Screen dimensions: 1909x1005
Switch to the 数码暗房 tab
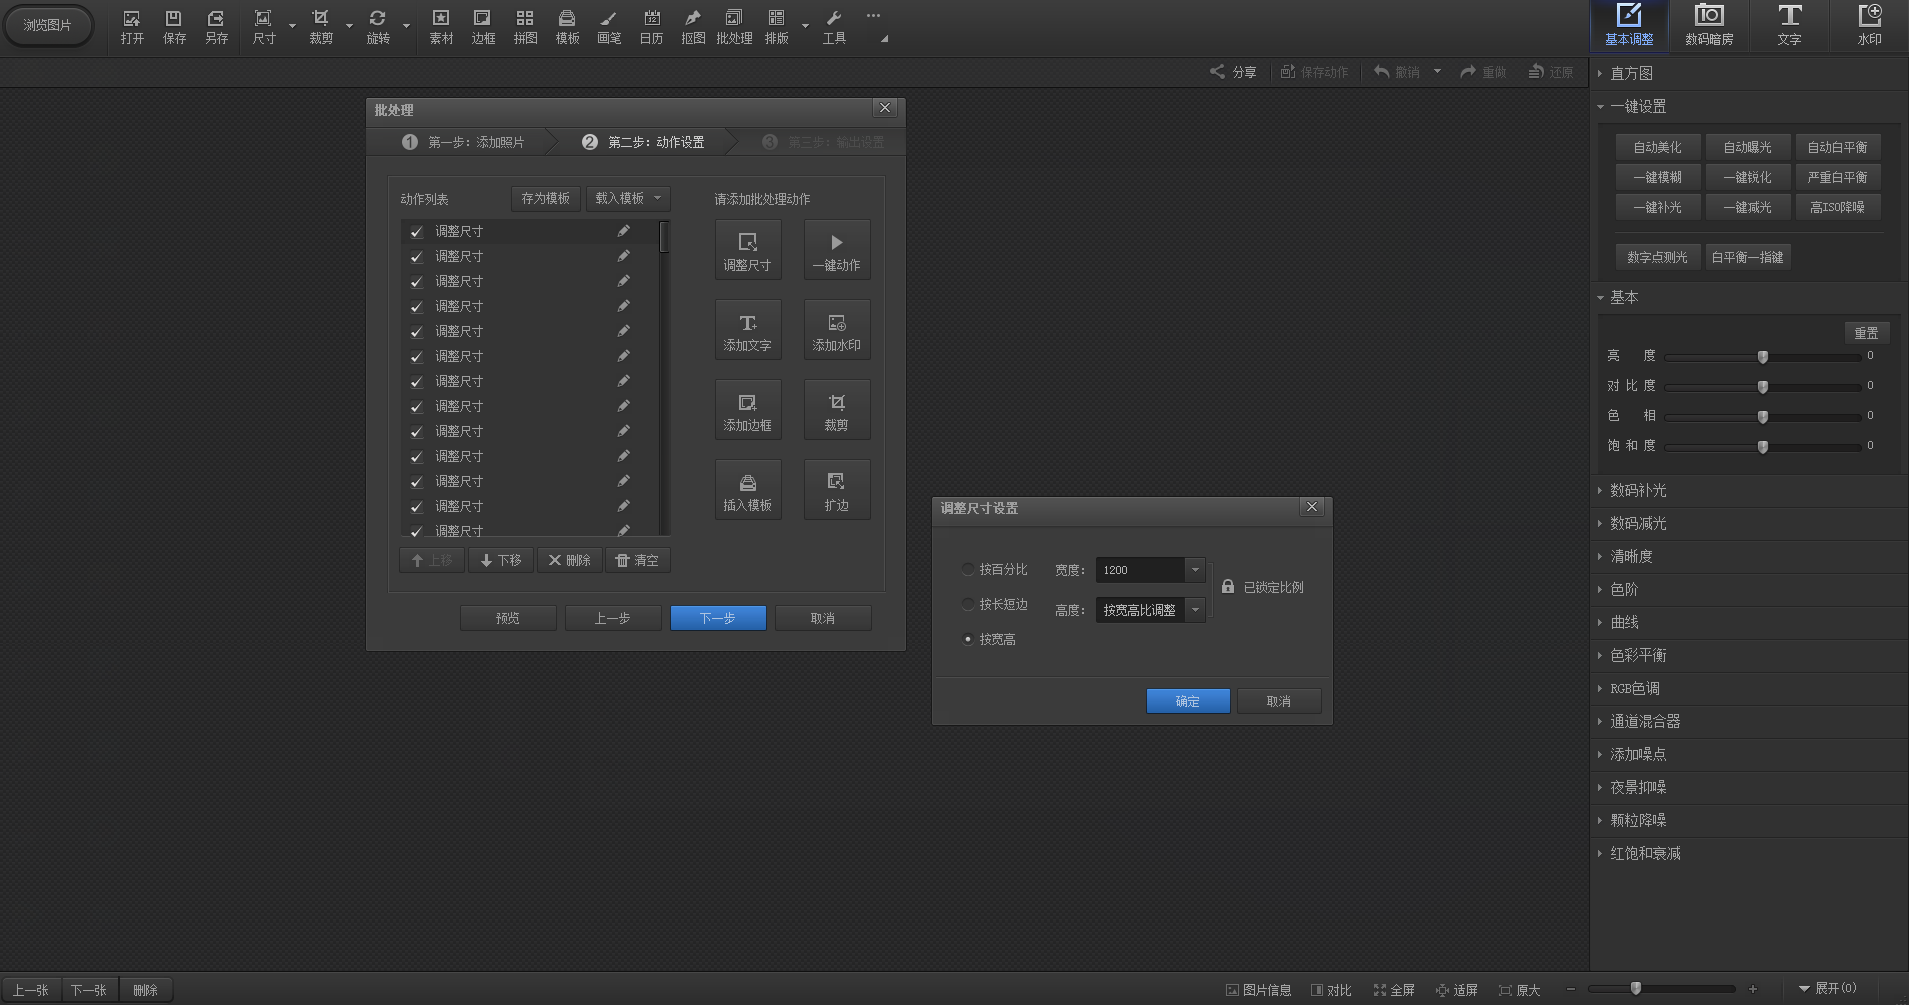pos(1709,25)
